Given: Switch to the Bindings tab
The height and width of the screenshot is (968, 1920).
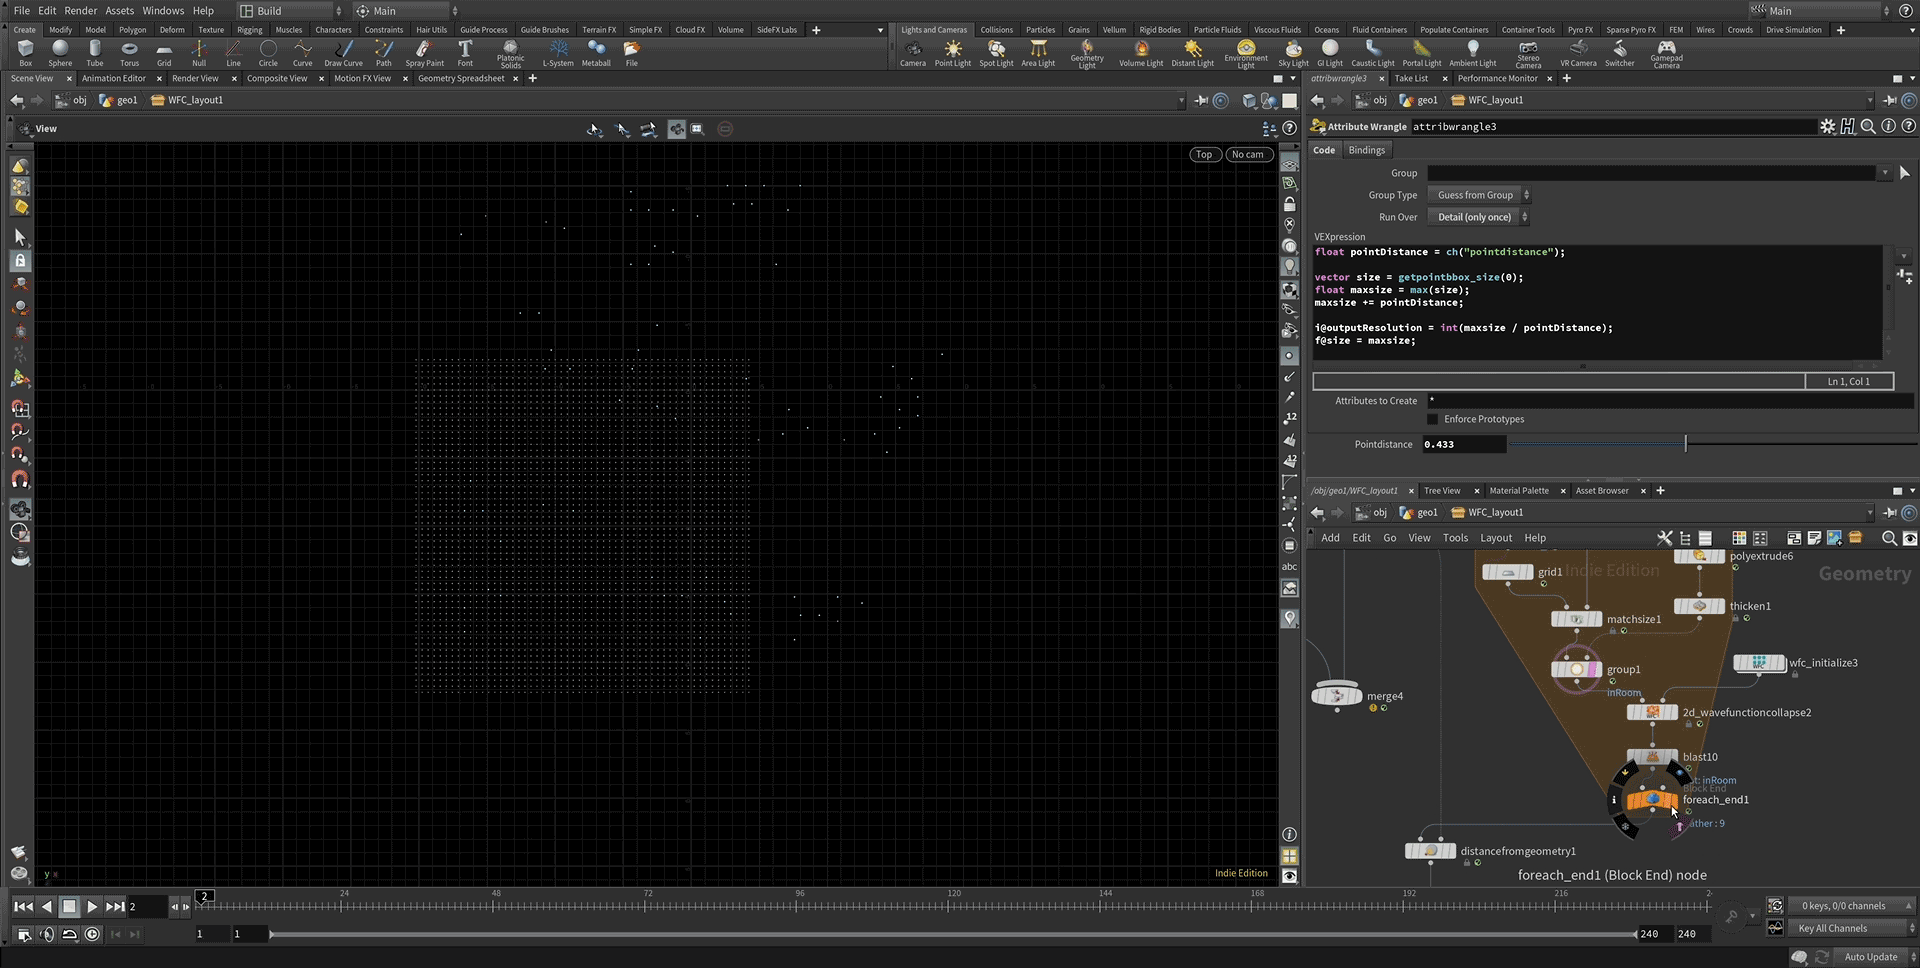Looking at the screenshot, I should tap(1366, 150).
